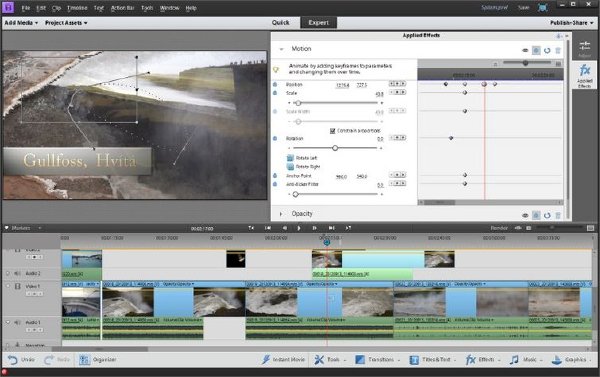
Task: Collapse the Motion effect section
Action: pyautogui.click(x=281, y=49)
